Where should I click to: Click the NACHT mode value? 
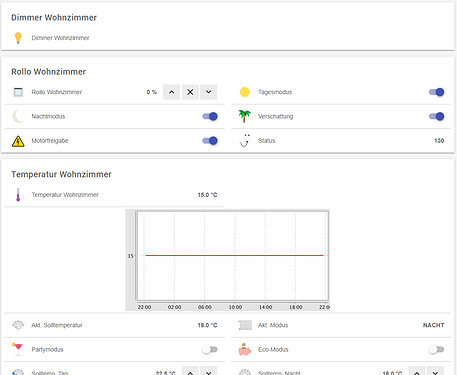point(433,325)
